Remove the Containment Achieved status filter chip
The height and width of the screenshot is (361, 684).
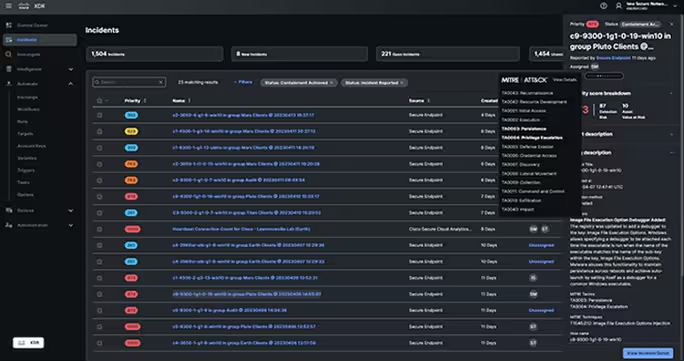click(331, 82)
